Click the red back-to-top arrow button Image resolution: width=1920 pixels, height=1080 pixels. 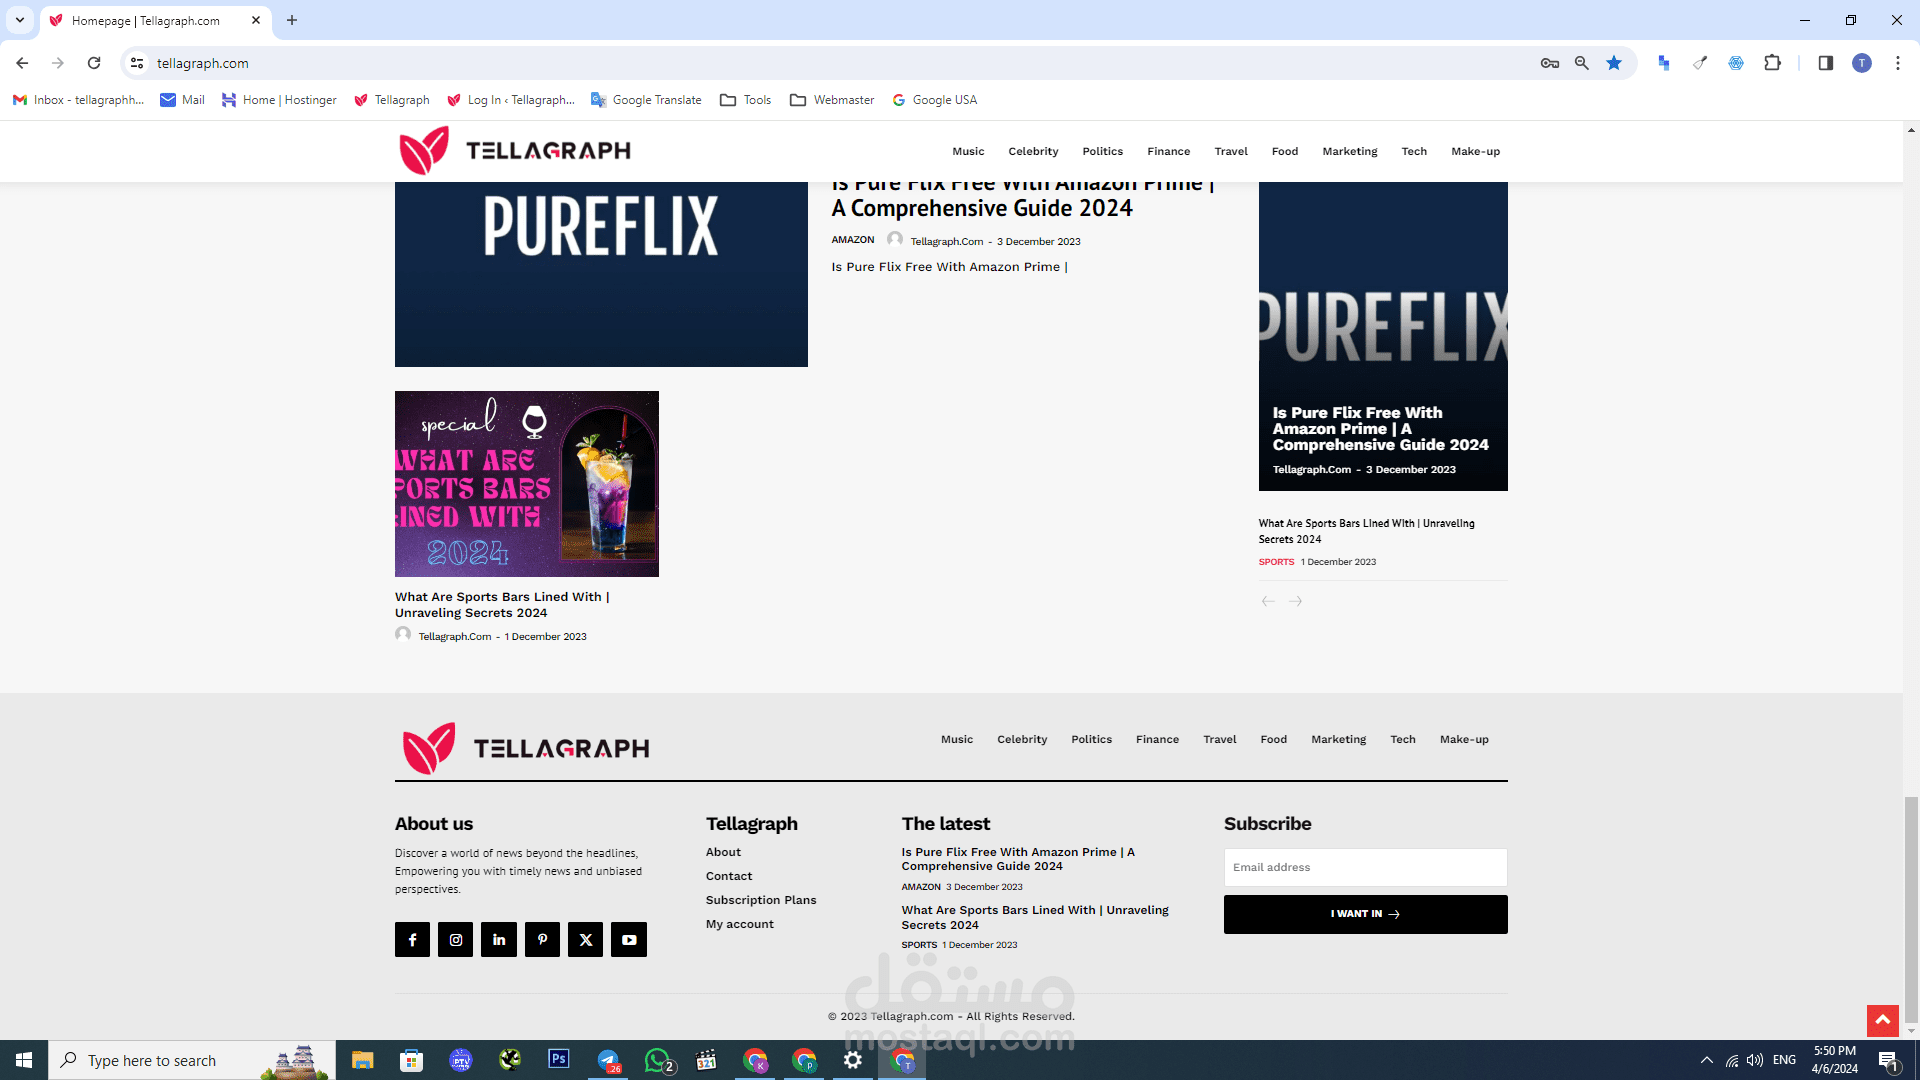[x=1882, y=1021]
